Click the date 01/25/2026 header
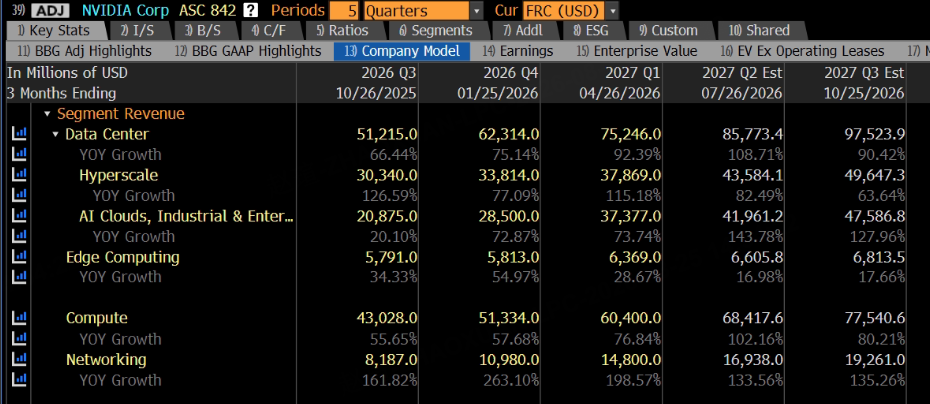Screen dimensions: 930x404 point(497,93)
